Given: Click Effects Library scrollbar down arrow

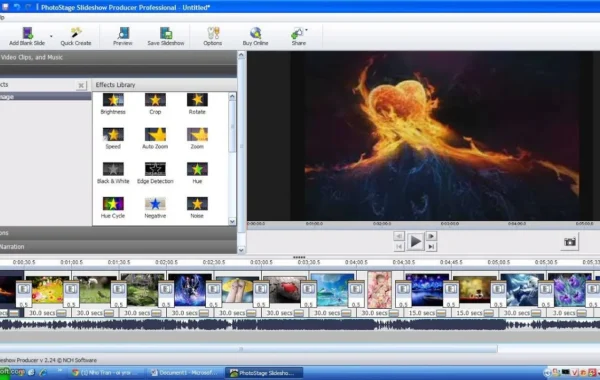Looking at the screenshot, I should click(x=232, y=222).
